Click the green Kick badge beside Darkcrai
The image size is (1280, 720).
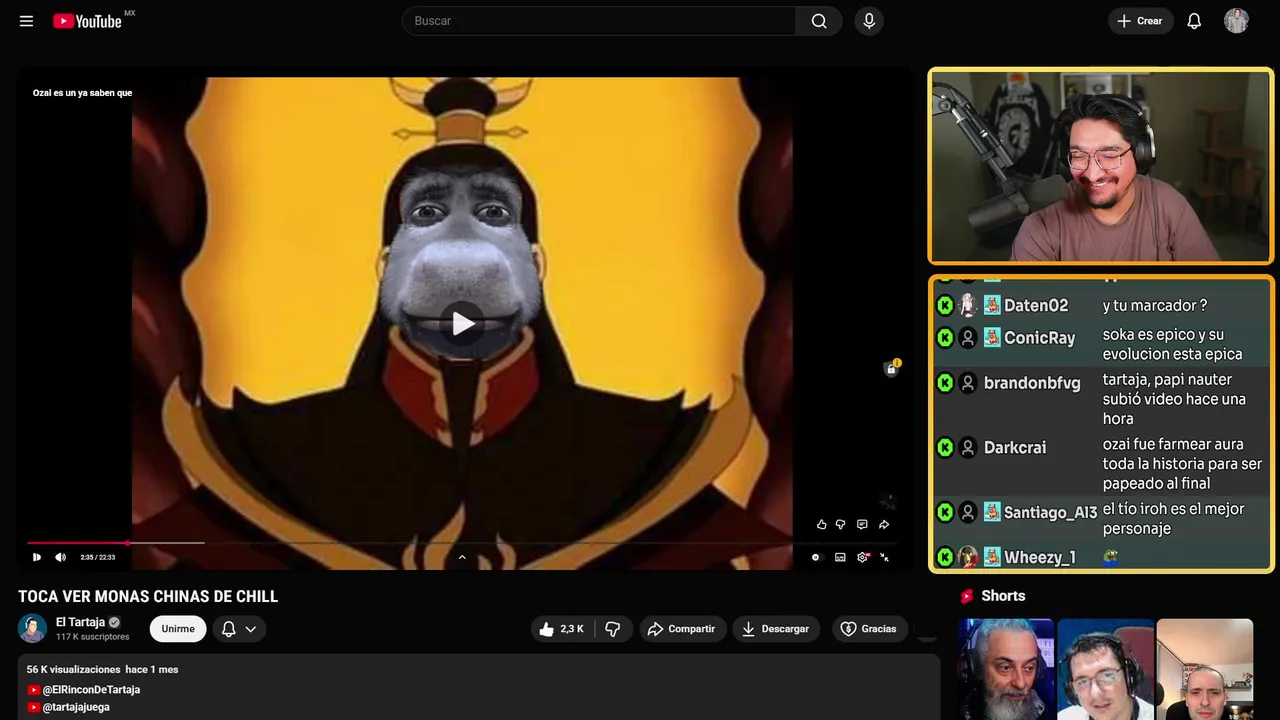coord(945,448)
